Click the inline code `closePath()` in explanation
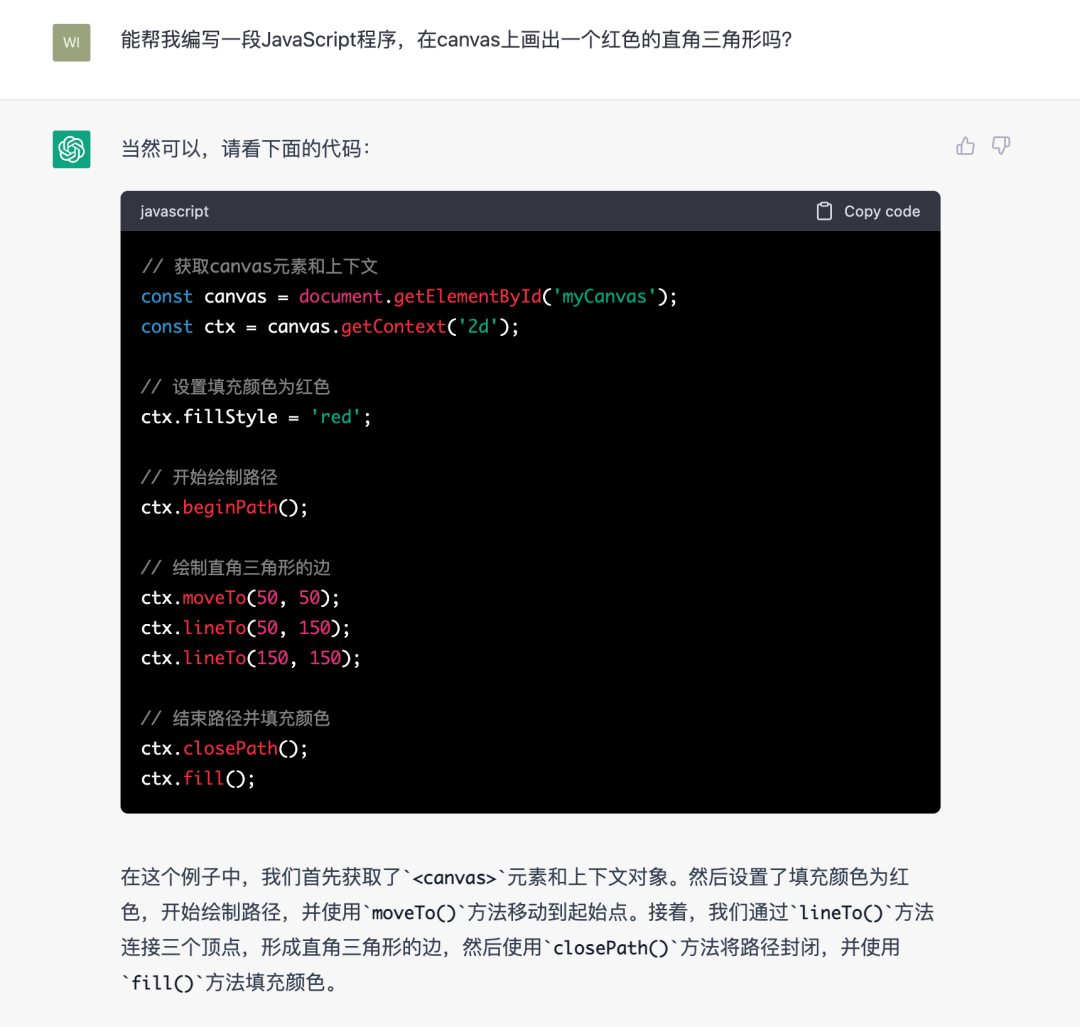1080x1027 pixels. click(x=611, y=948)
